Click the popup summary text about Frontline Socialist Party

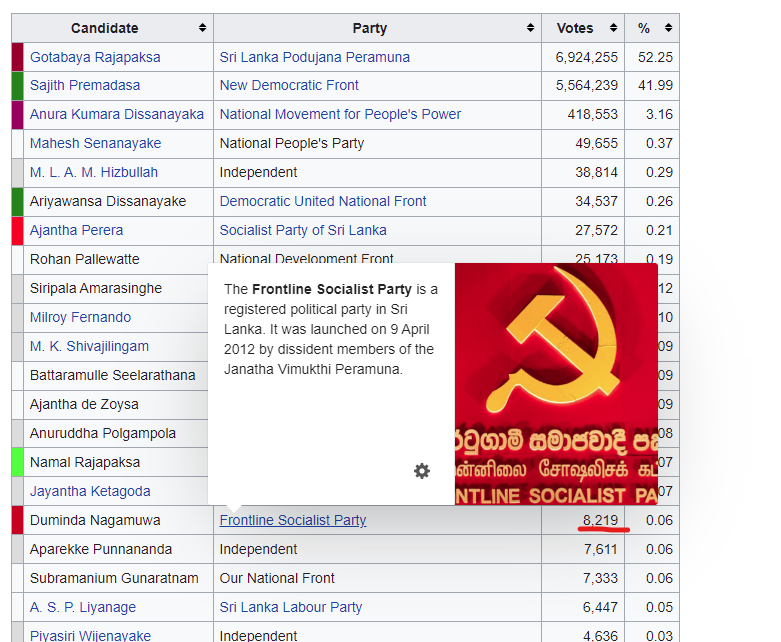(x=331, y=329)
